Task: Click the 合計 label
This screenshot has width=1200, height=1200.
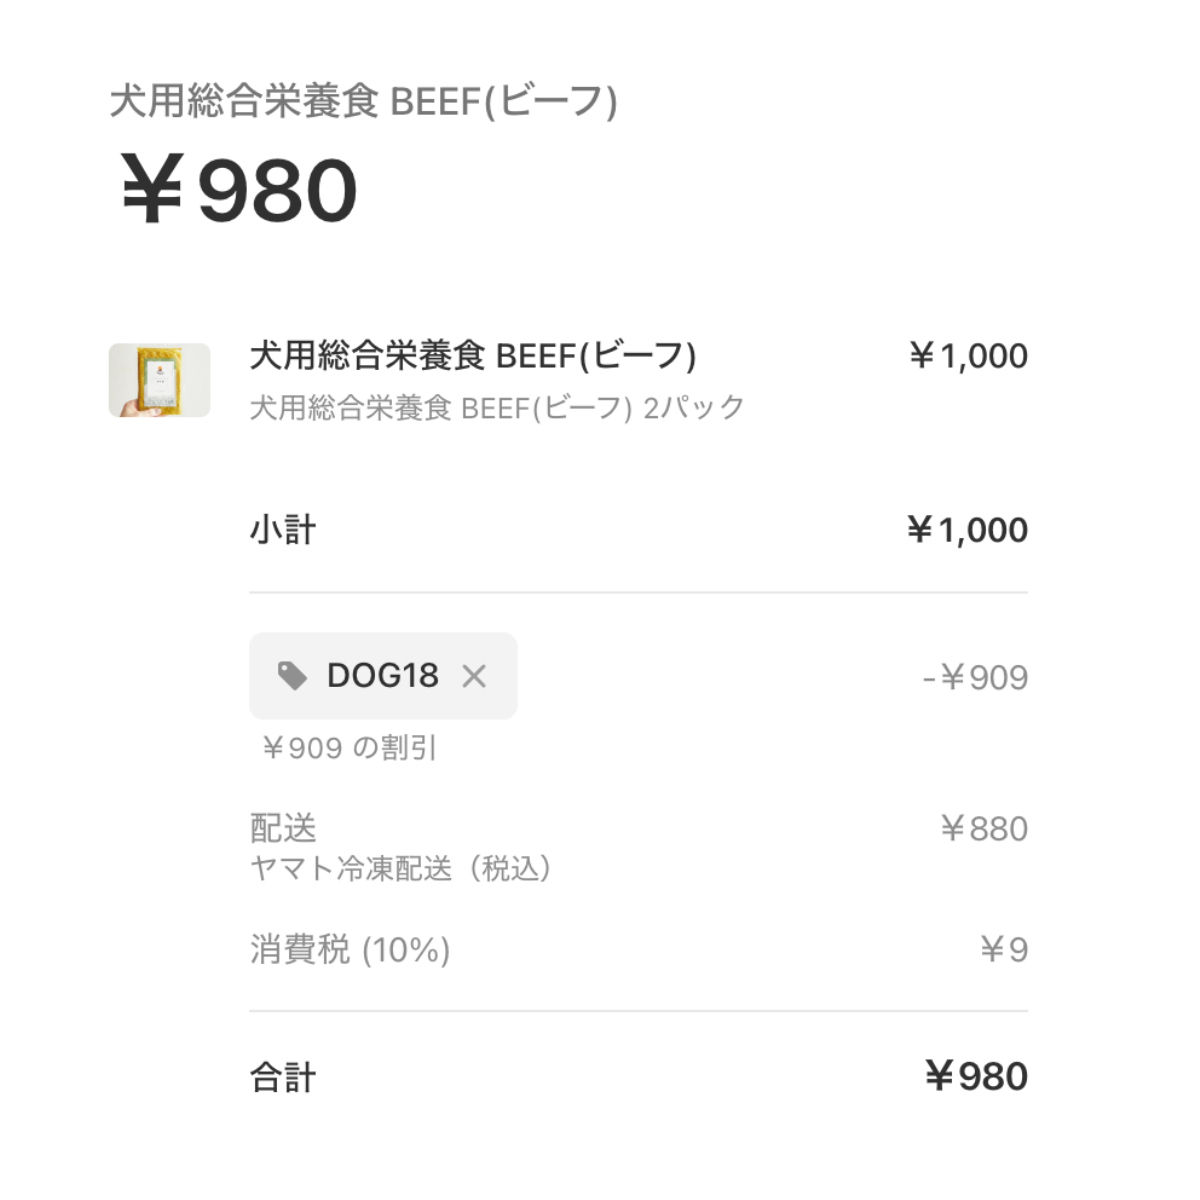Action: (x=283, y=1077)
